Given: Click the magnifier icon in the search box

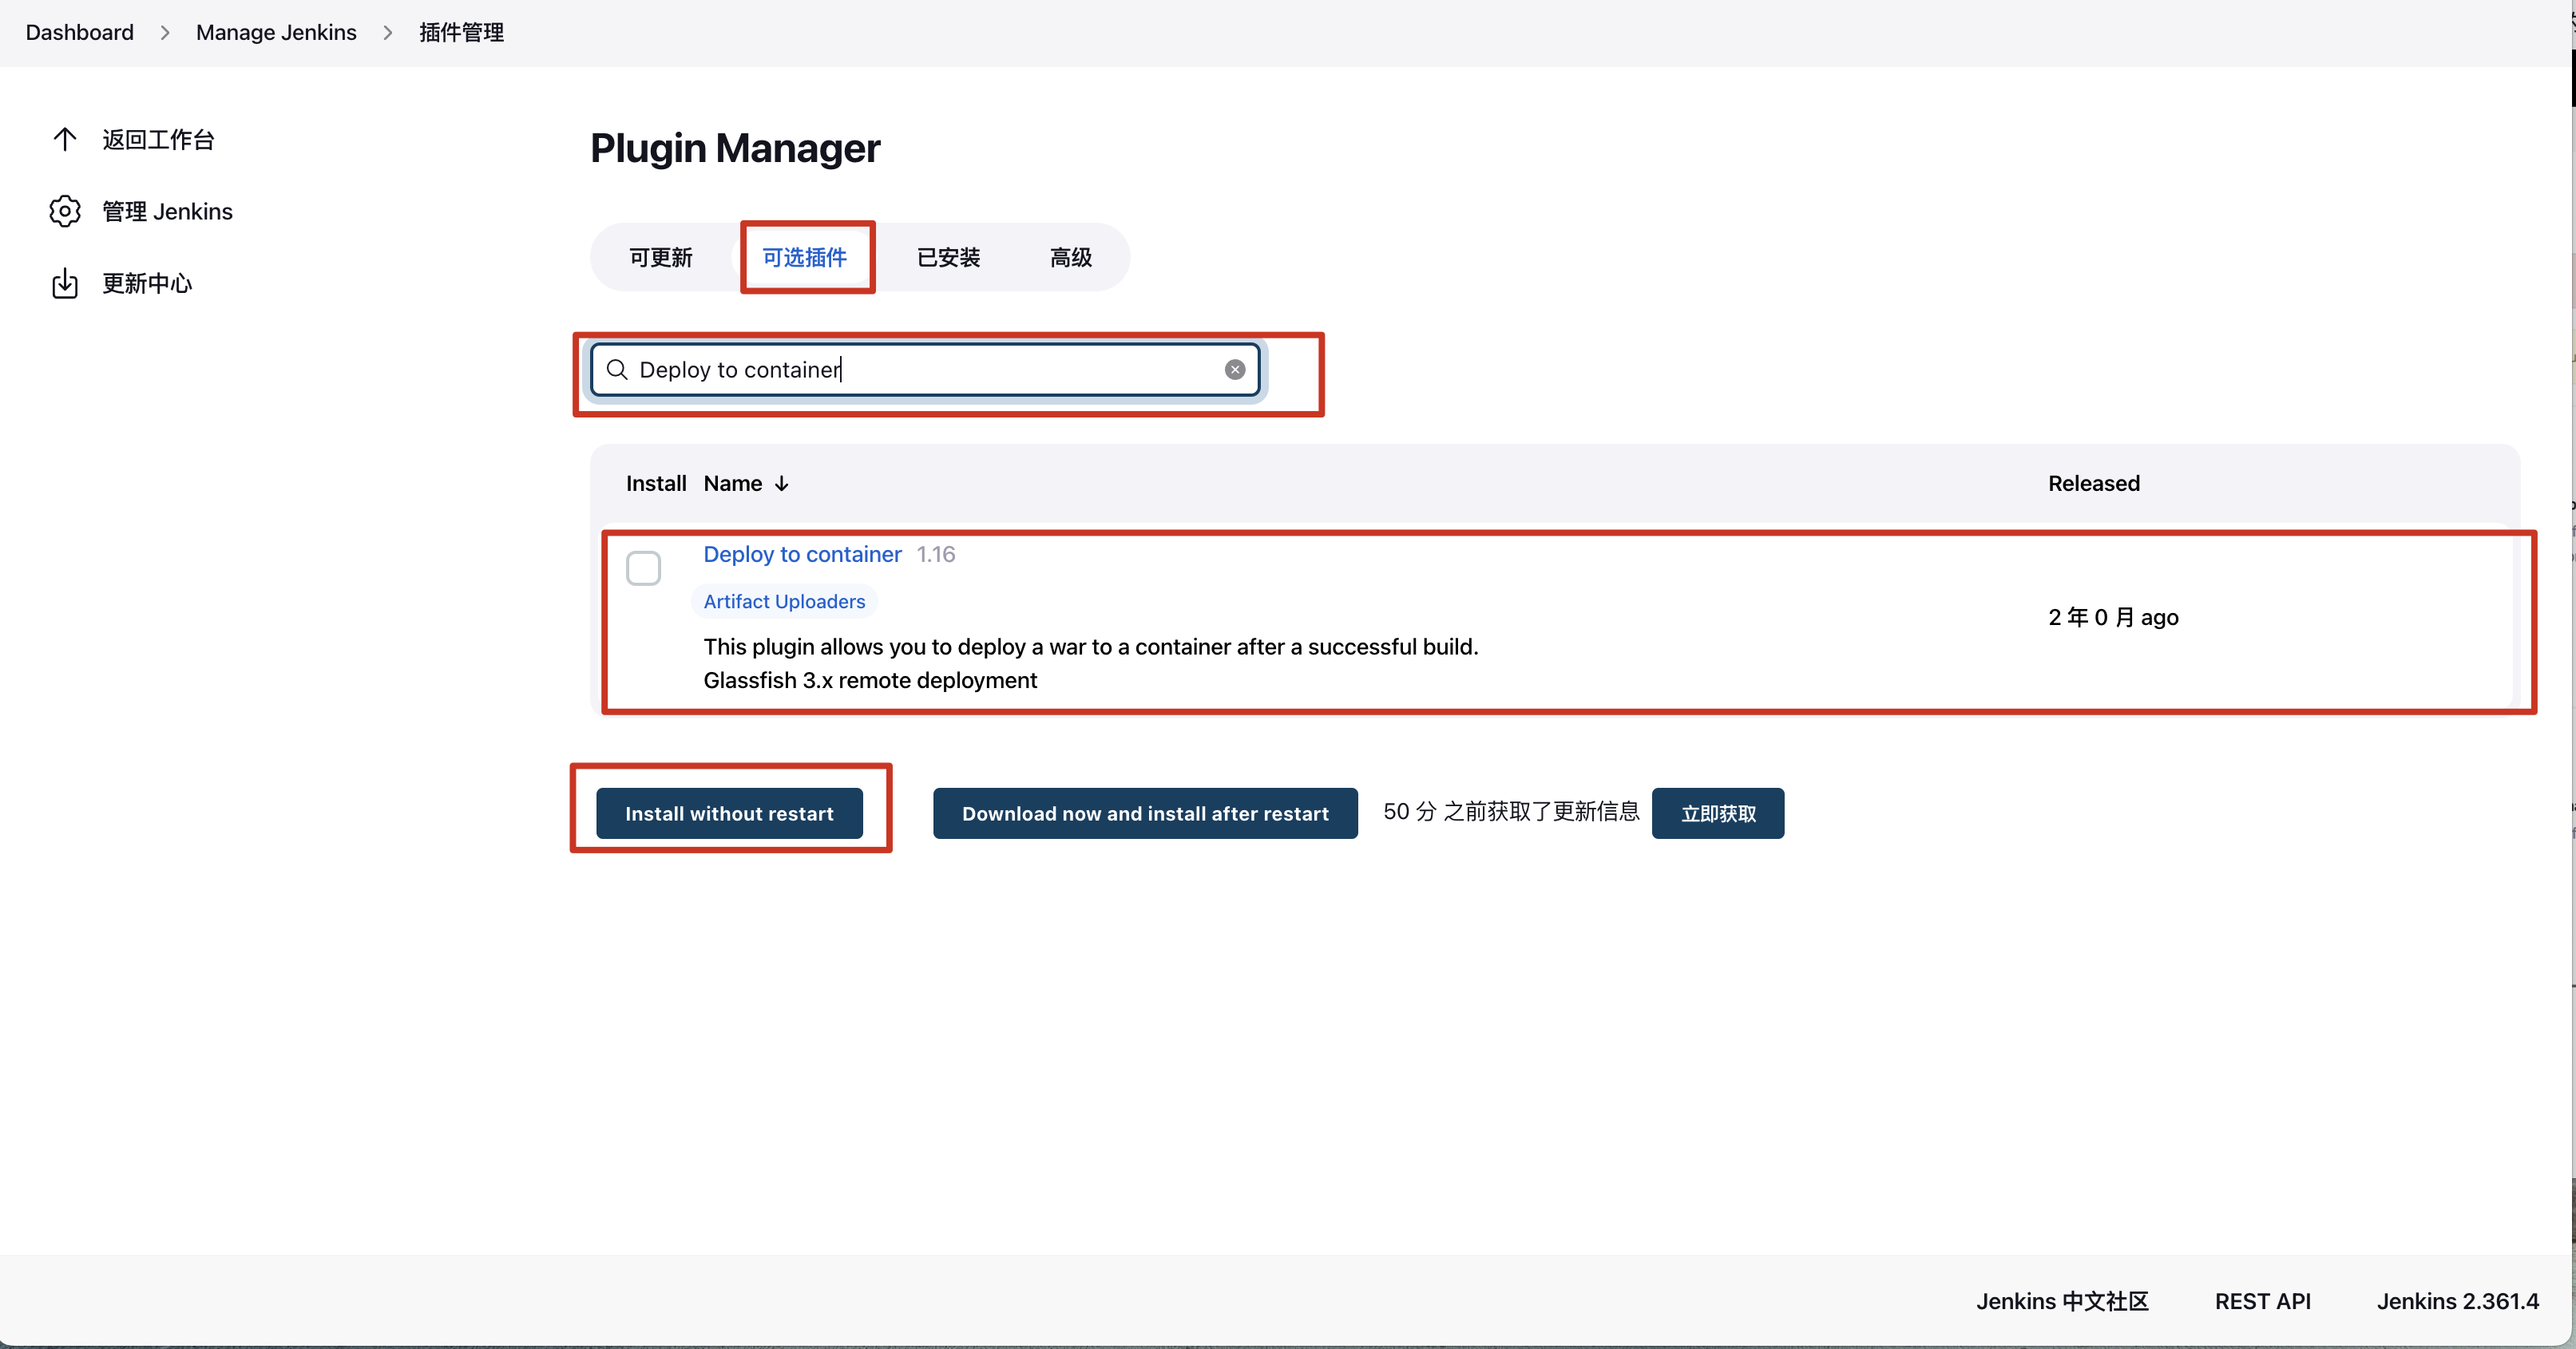Looking at the screenshot, I should (x=617, y=370).
